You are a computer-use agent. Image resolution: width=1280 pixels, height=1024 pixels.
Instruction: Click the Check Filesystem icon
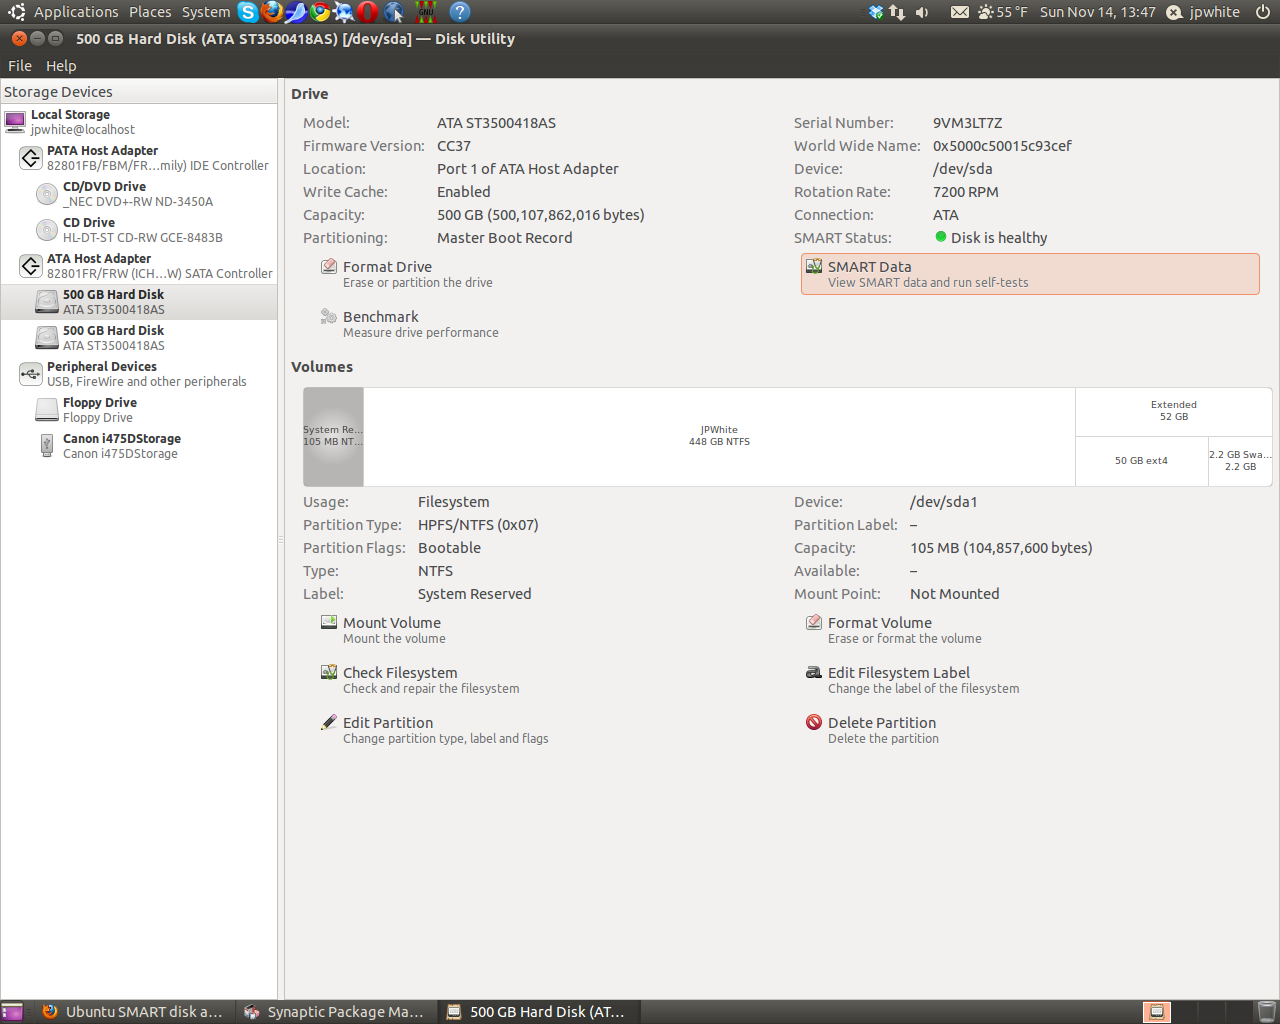328,673
